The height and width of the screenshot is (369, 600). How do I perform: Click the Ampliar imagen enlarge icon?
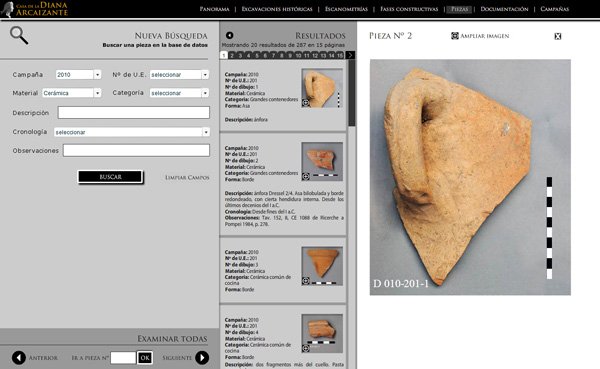tap(455, 36)
